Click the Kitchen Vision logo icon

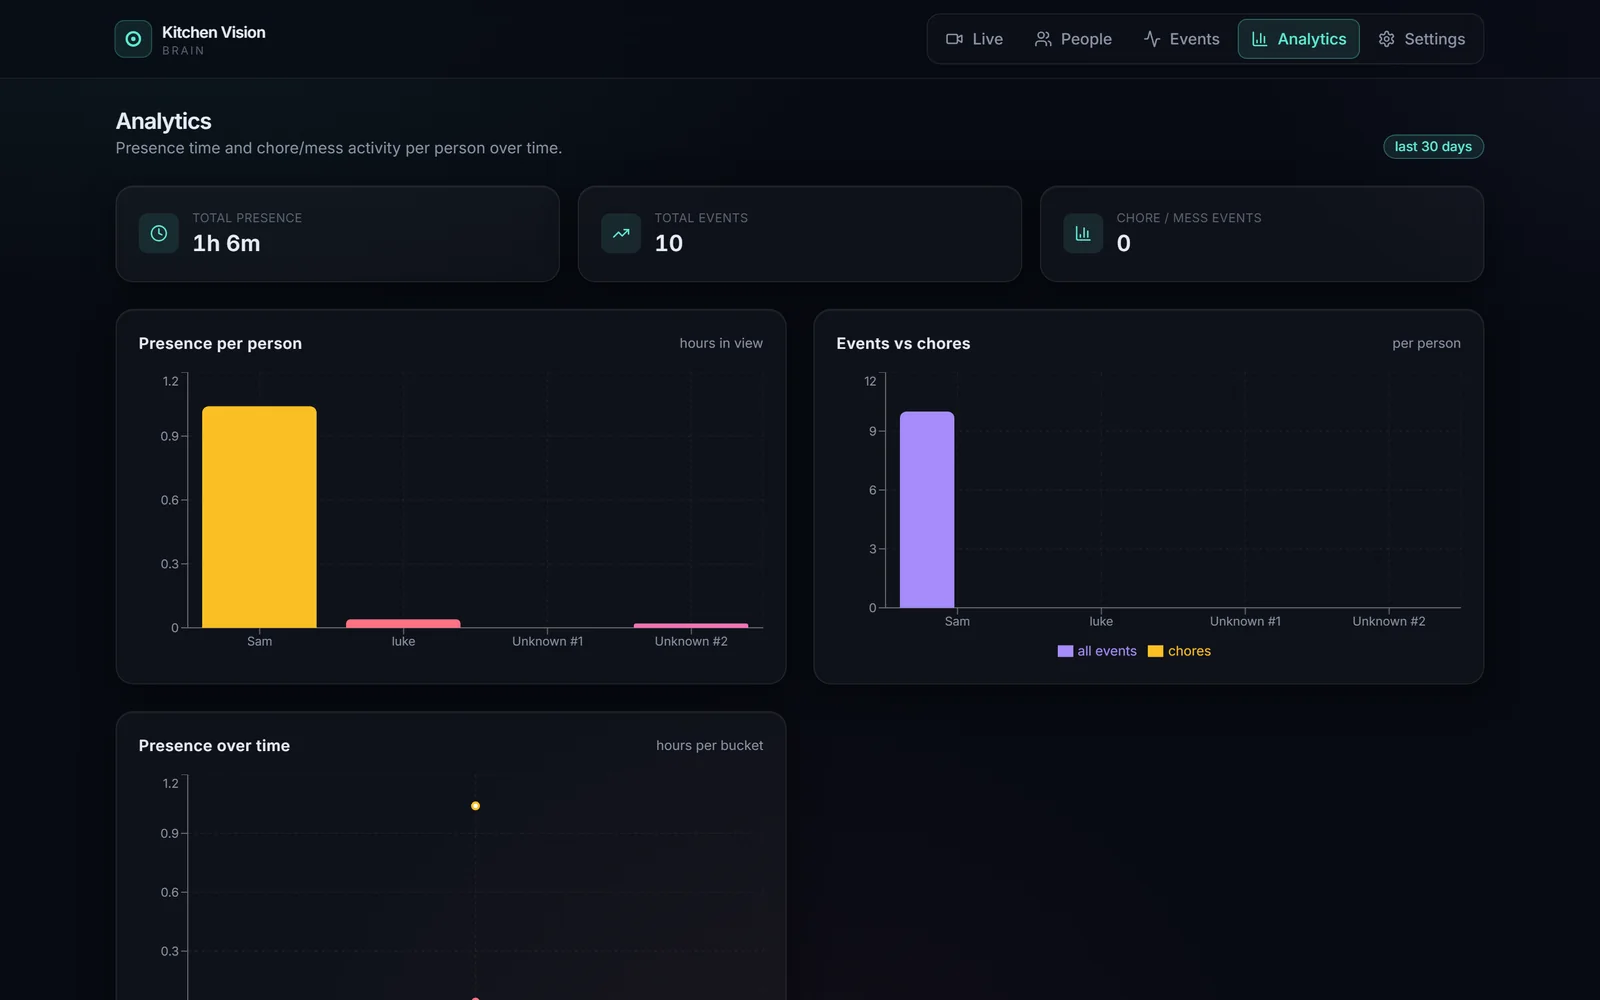[133, 39]
